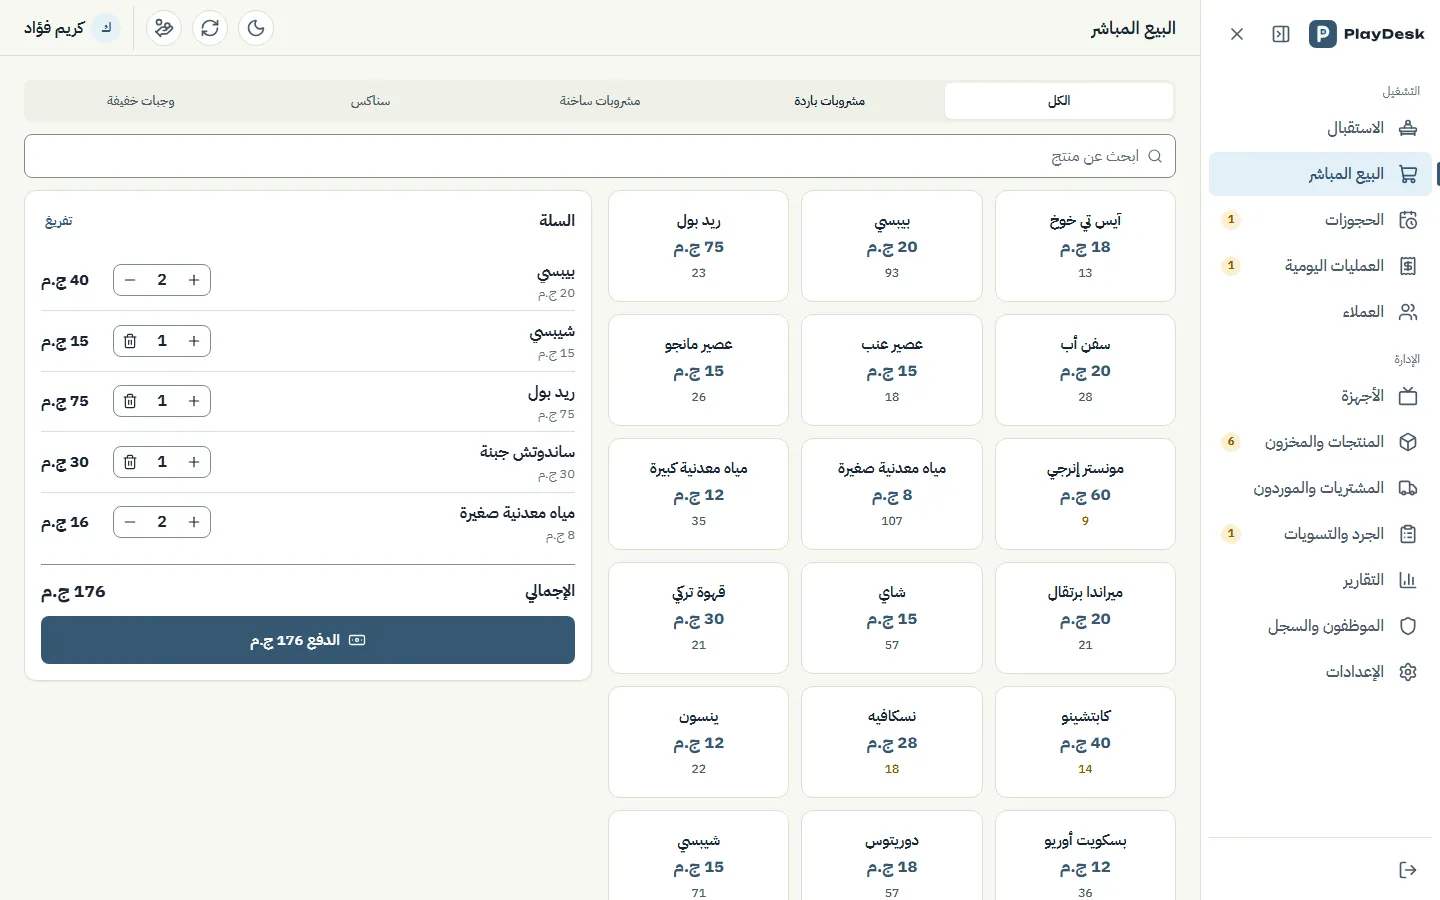
Task: Open العمليات اليومية in the sidebar
Action: pos(1320,266)
